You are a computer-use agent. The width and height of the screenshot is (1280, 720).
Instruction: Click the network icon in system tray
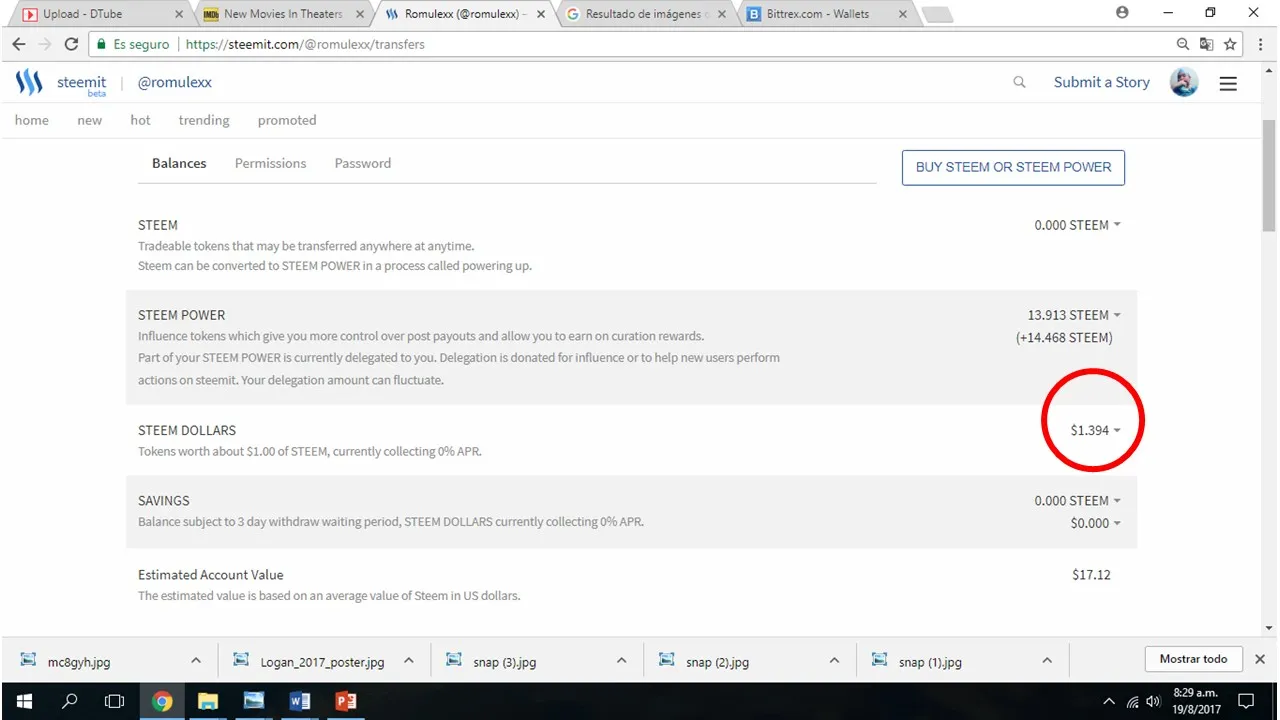pyautogui.click(x=1132, y=701)
